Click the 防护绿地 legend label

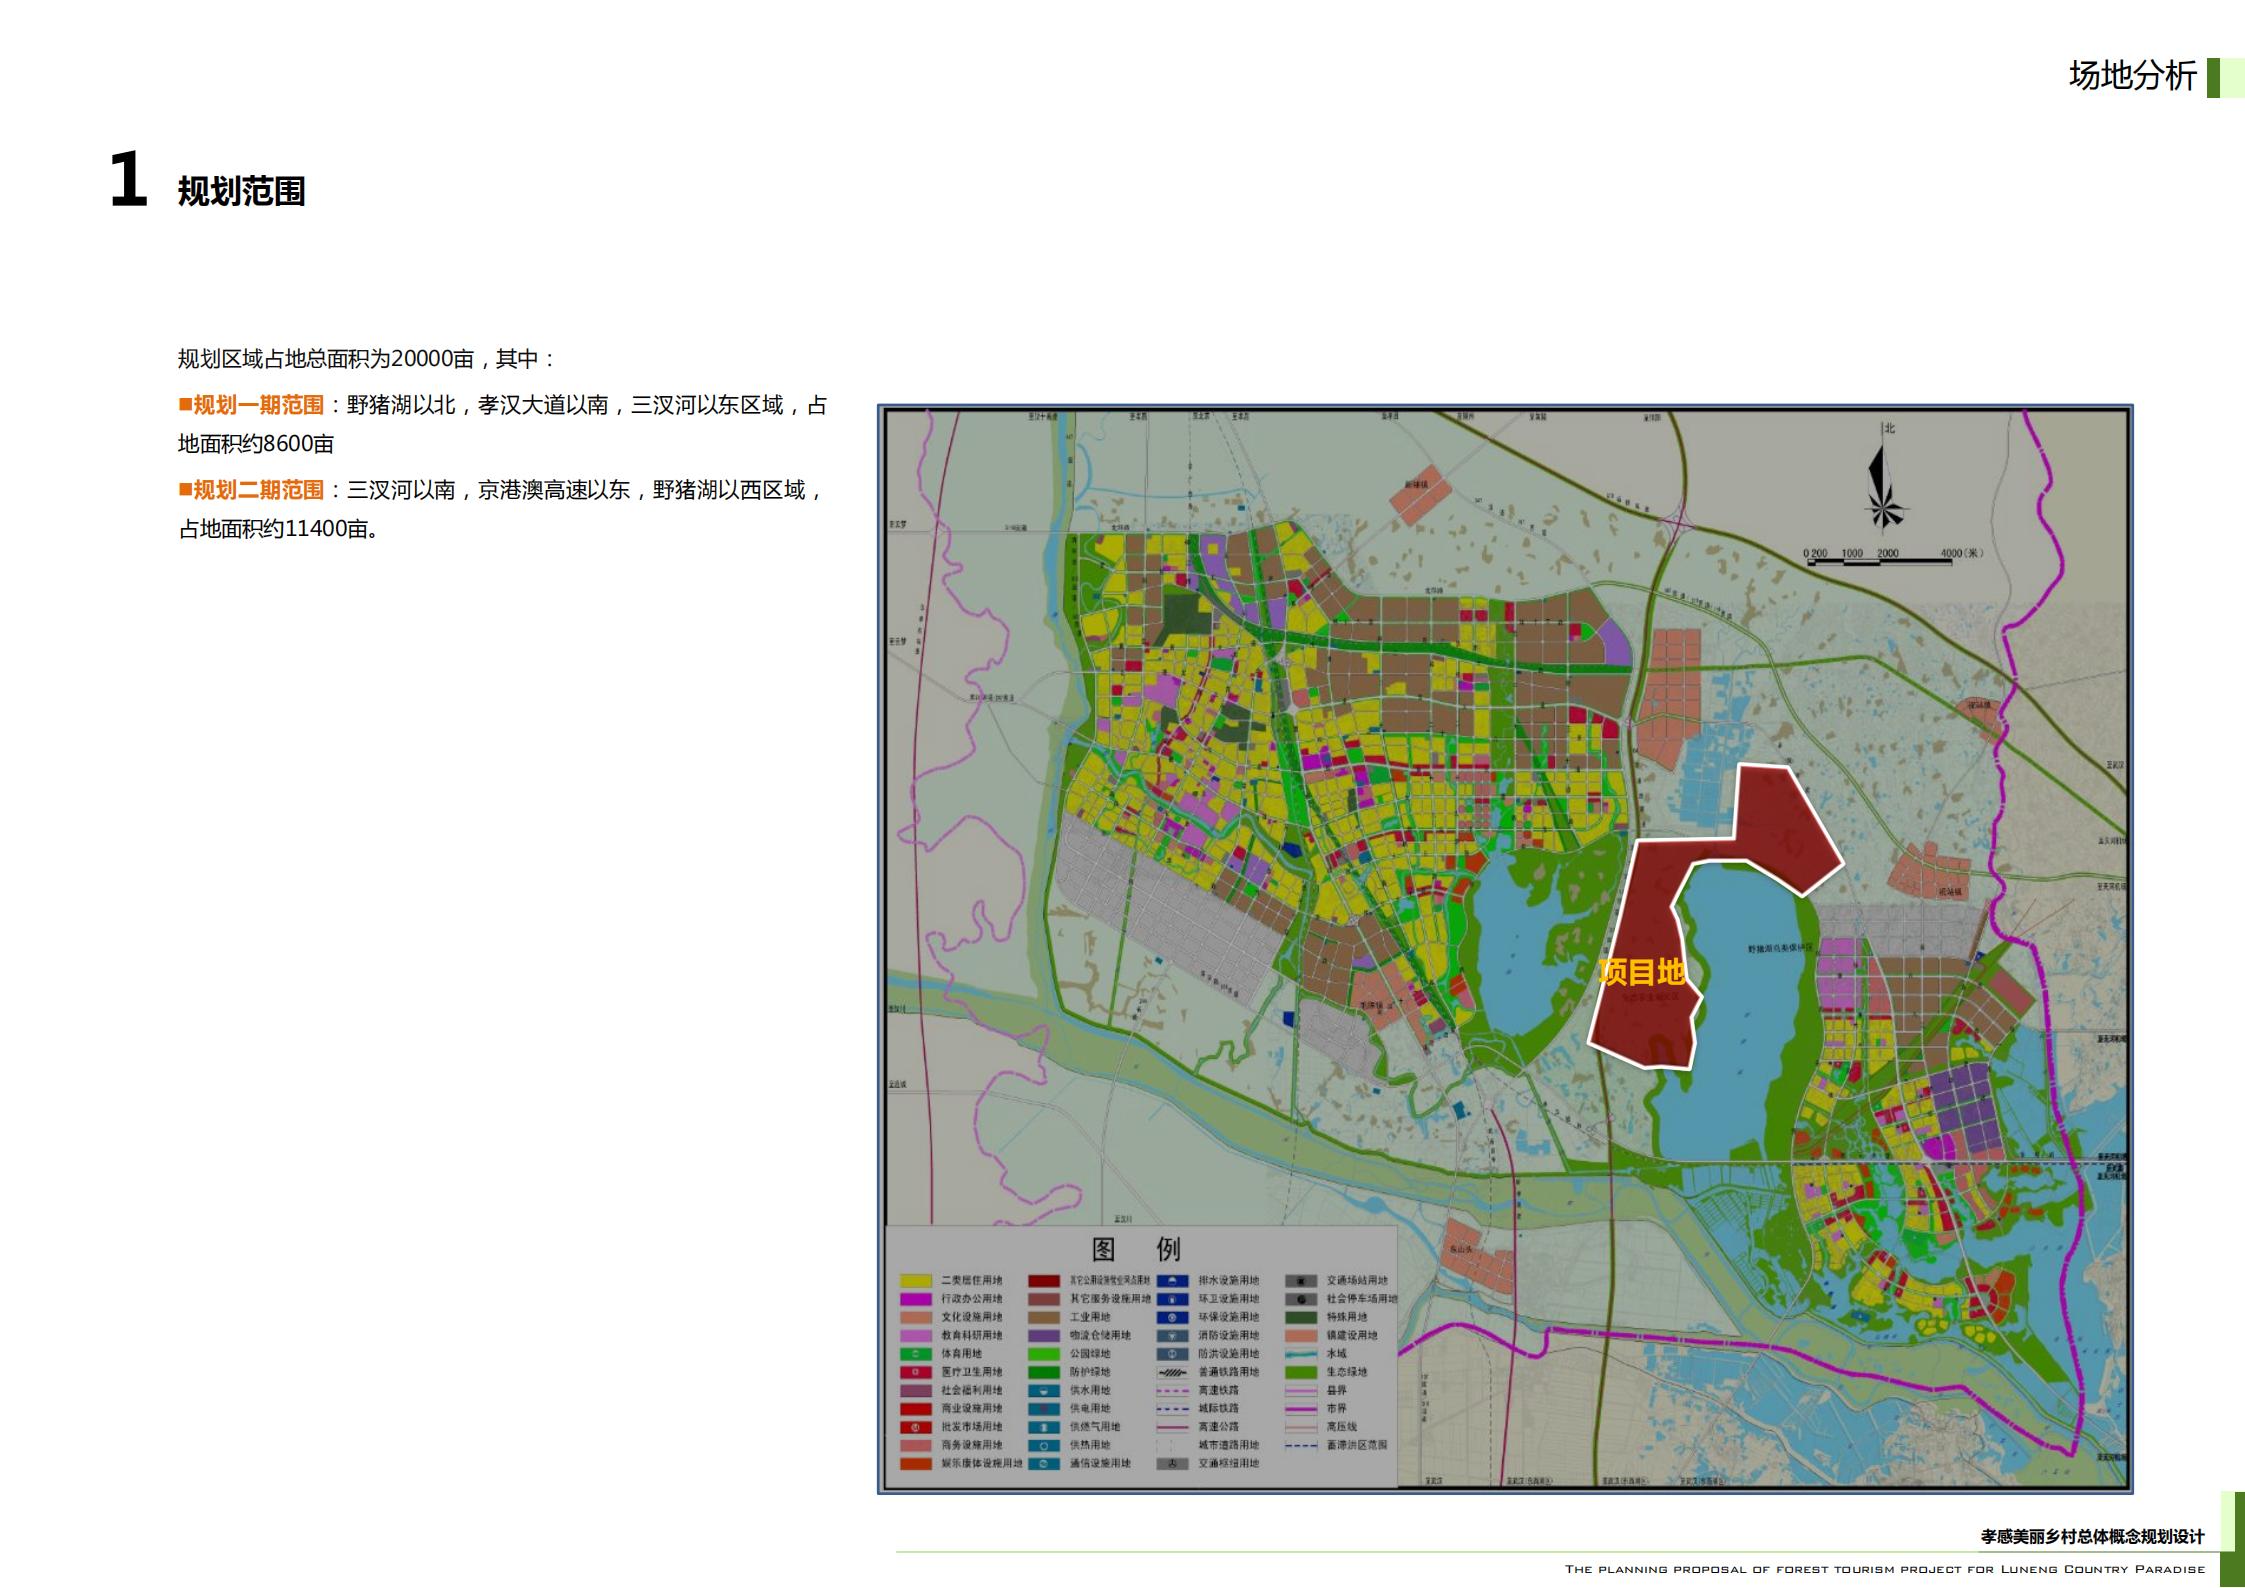tap(1090, 1372)
